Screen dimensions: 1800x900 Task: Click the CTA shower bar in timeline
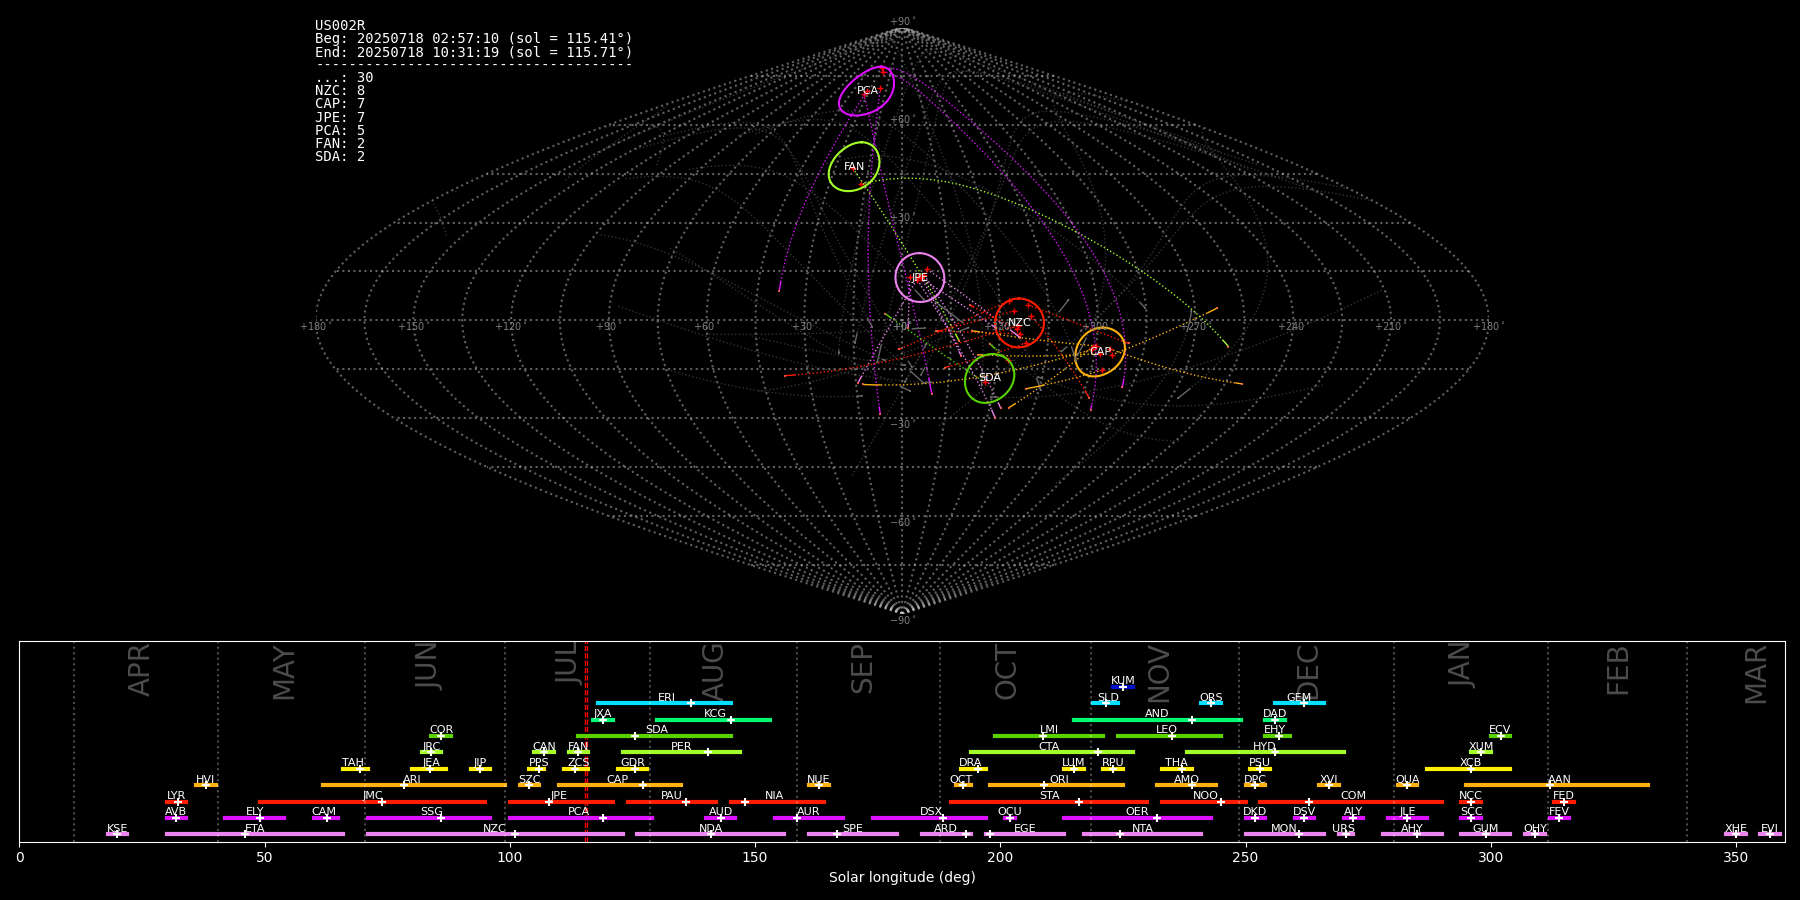pyautogui.click(x=1052, y=752)
